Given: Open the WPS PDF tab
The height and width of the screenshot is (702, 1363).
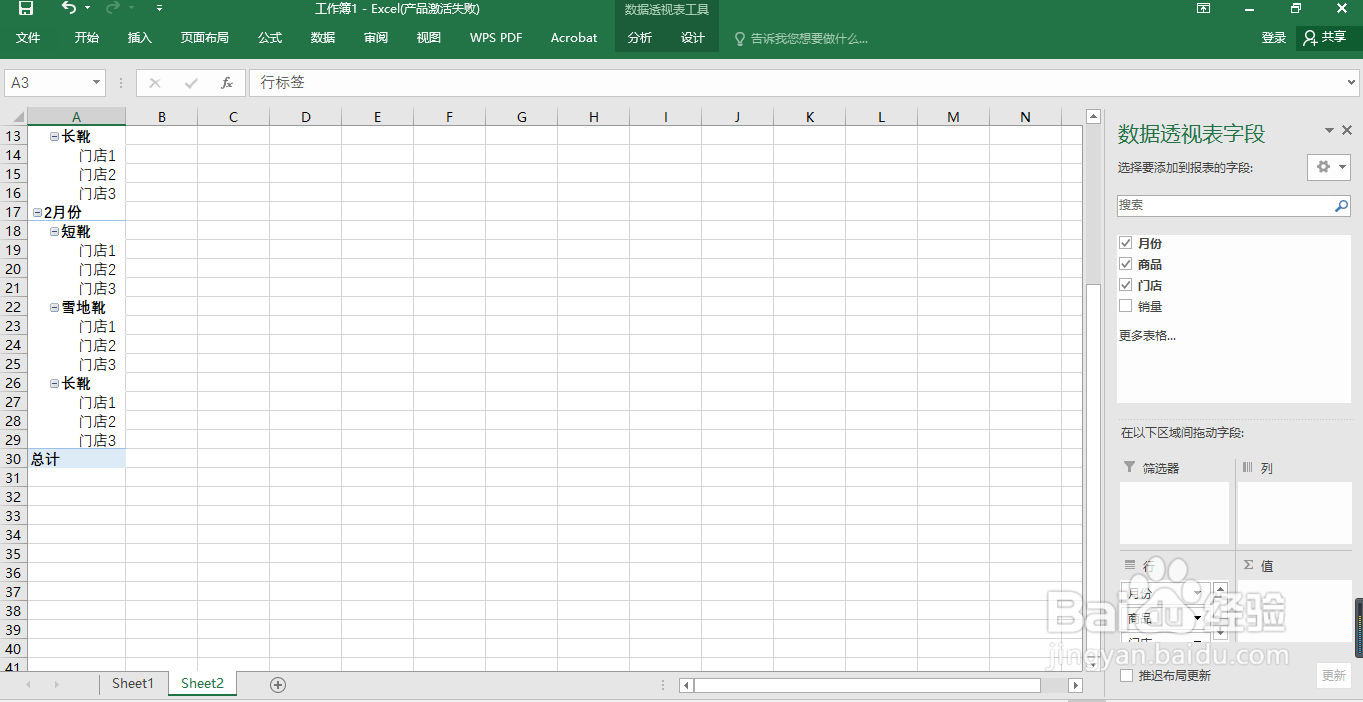Looking at the screenshot, I should 496,38.
